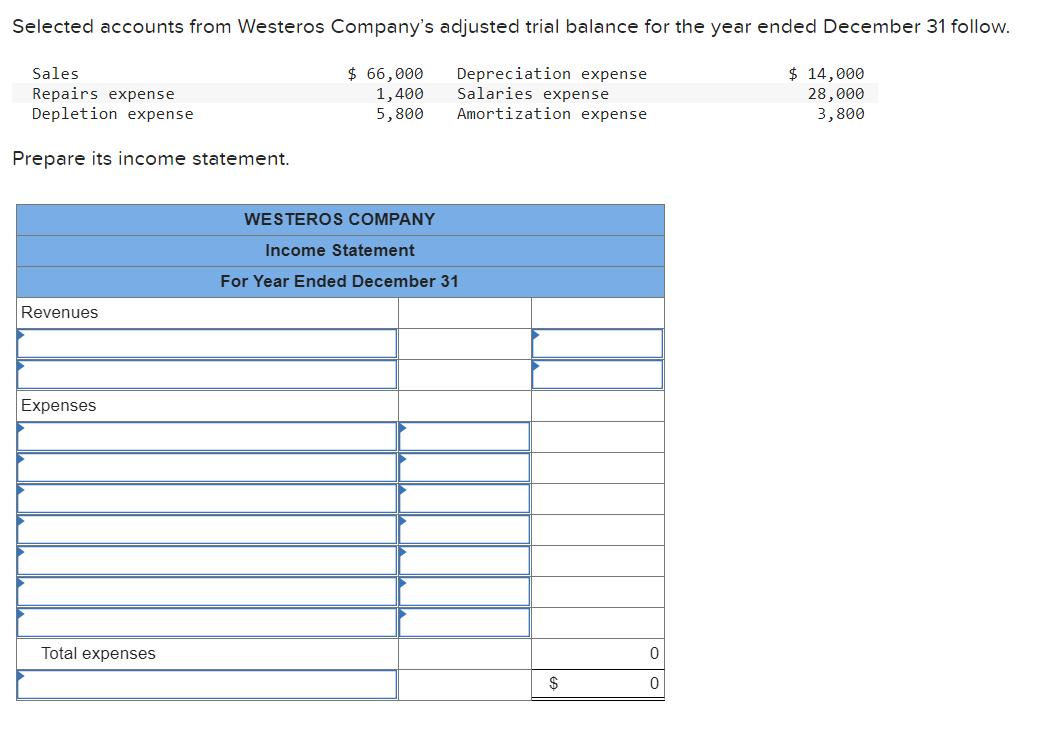Select first revenue amount field in right column
Viewport: 1046px width, 742px height.
pyautogui.click(x=598, y=344)
